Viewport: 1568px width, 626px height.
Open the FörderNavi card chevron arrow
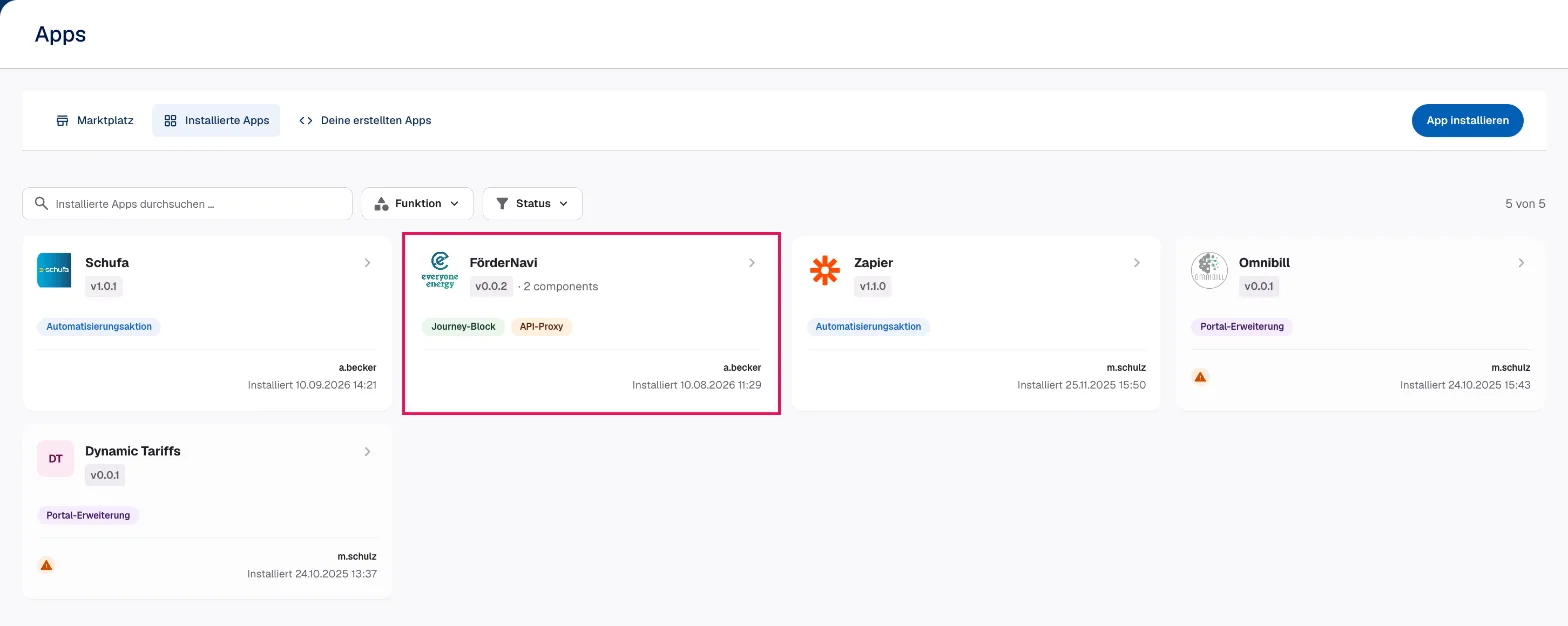[x=752, y=263]
